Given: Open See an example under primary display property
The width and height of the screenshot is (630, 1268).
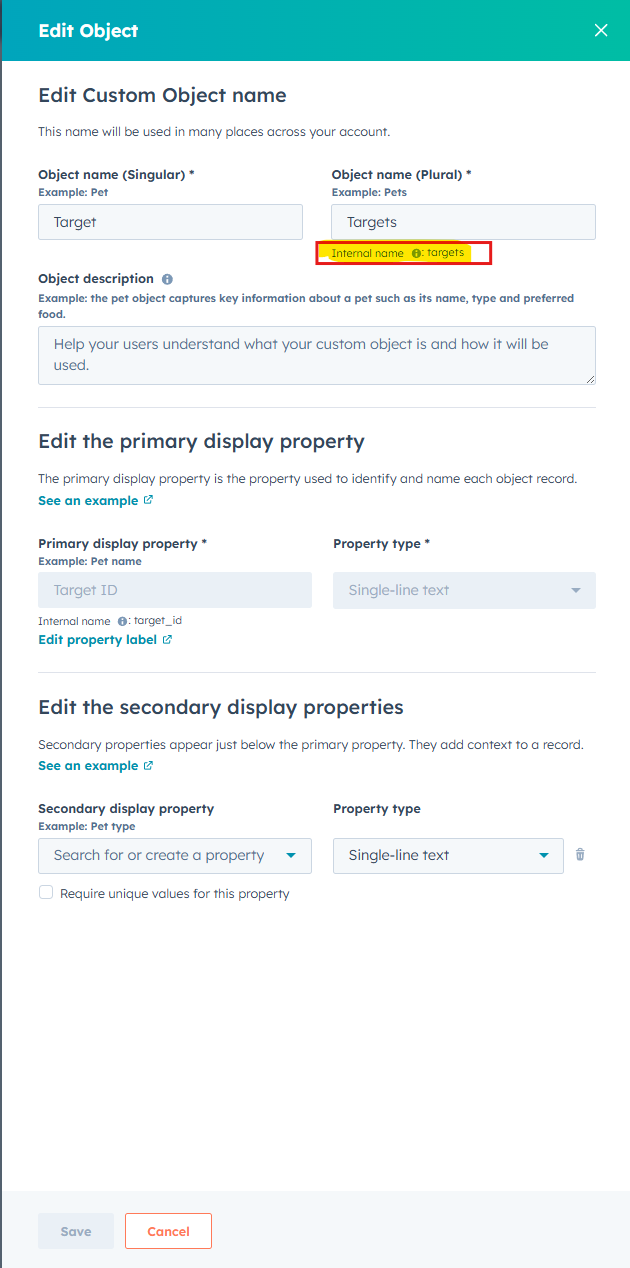Looking at the screenshot, I should click(x=88, y=500).
